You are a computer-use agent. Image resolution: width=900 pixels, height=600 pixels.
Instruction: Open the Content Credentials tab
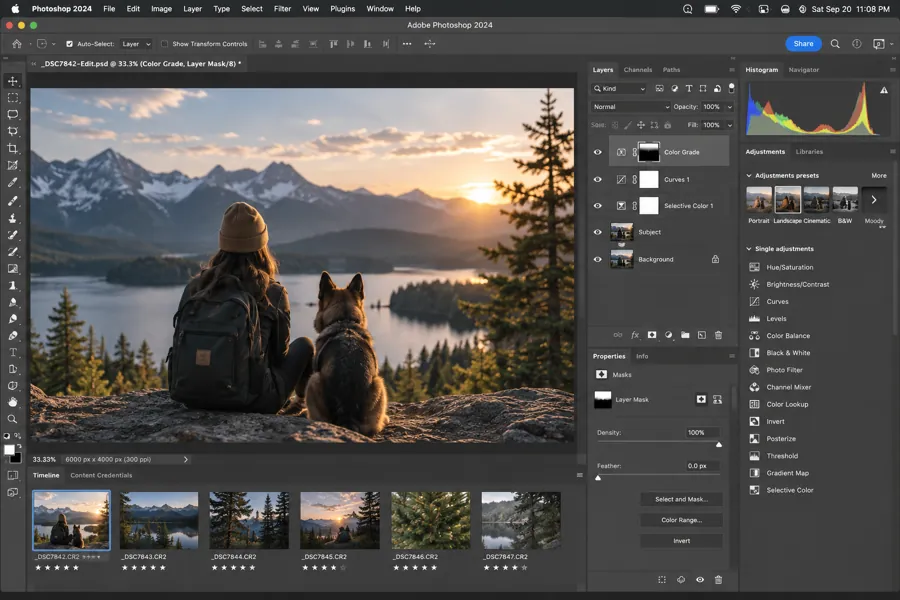(x=101, y=475)
